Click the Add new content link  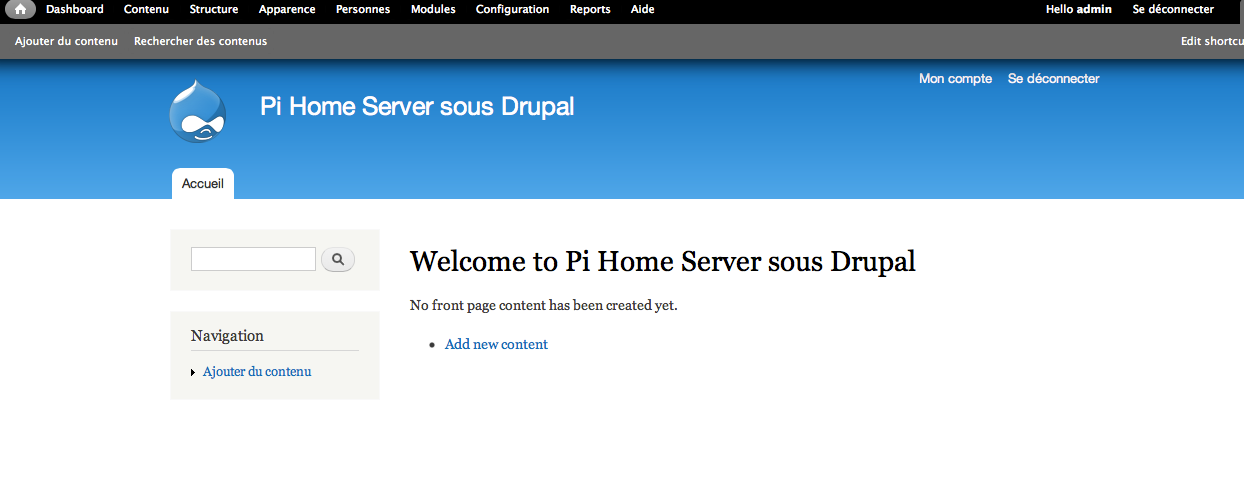(496, 344)
